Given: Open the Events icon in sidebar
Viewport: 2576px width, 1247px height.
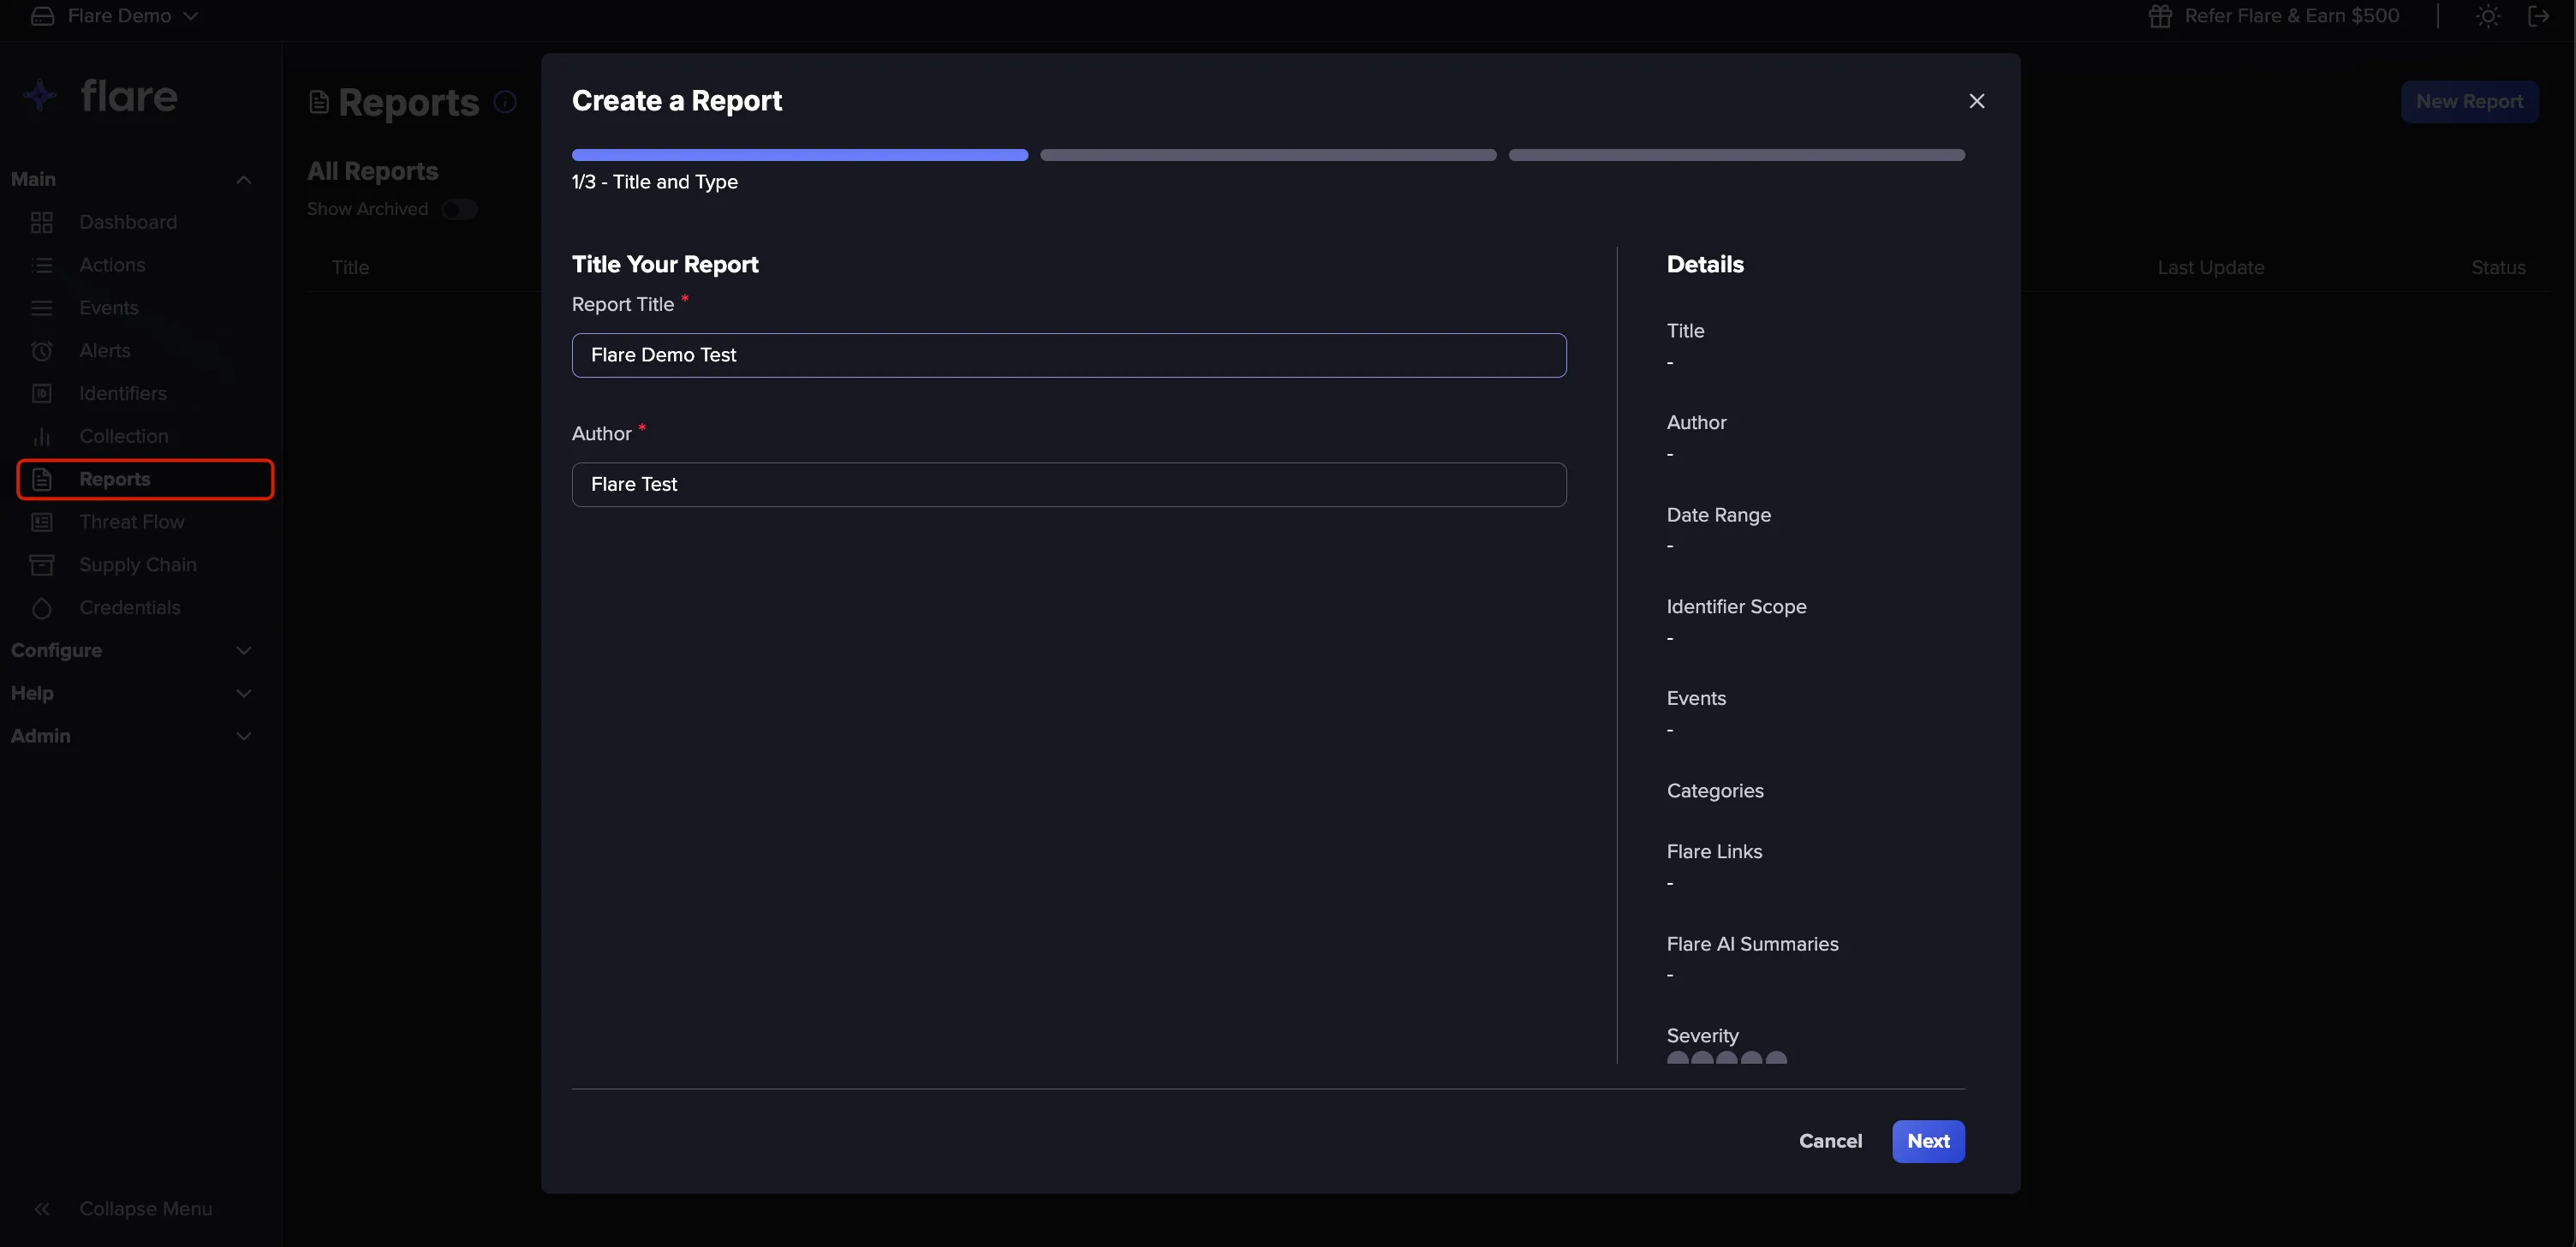Looking at the screenshot, I should [42, 308].
